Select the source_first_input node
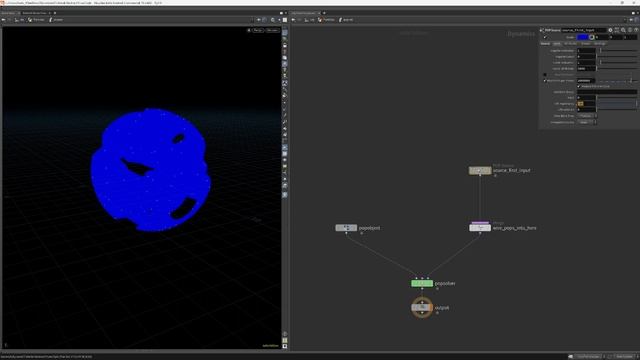The image size is (640, 360). coord(480,170)
